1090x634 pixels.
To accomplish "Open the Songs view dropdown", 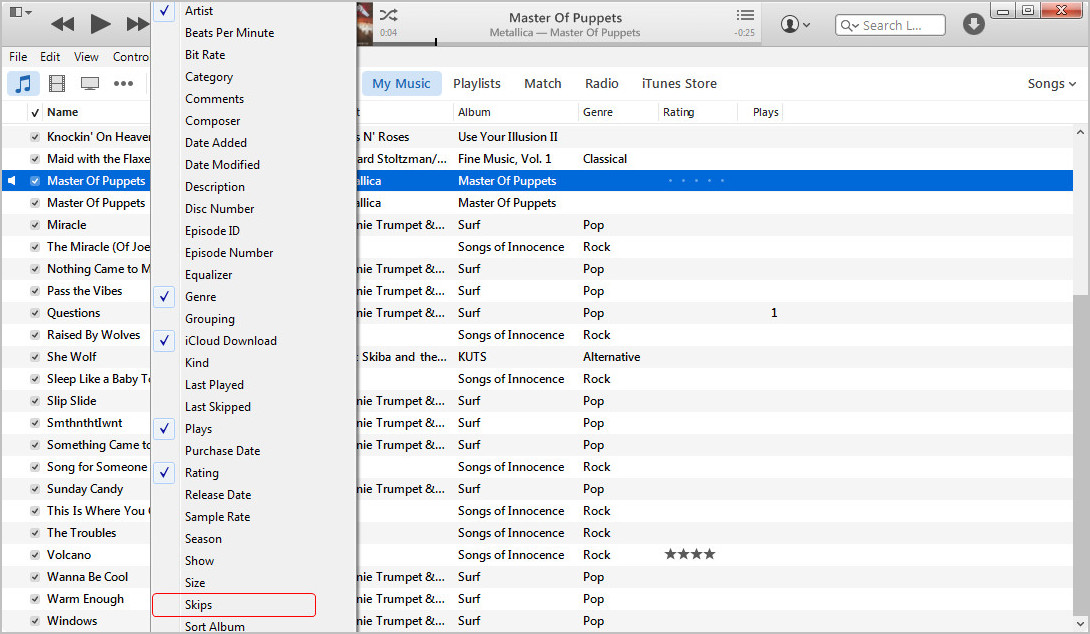I will pyautogui.click(x=1051, y=83).
